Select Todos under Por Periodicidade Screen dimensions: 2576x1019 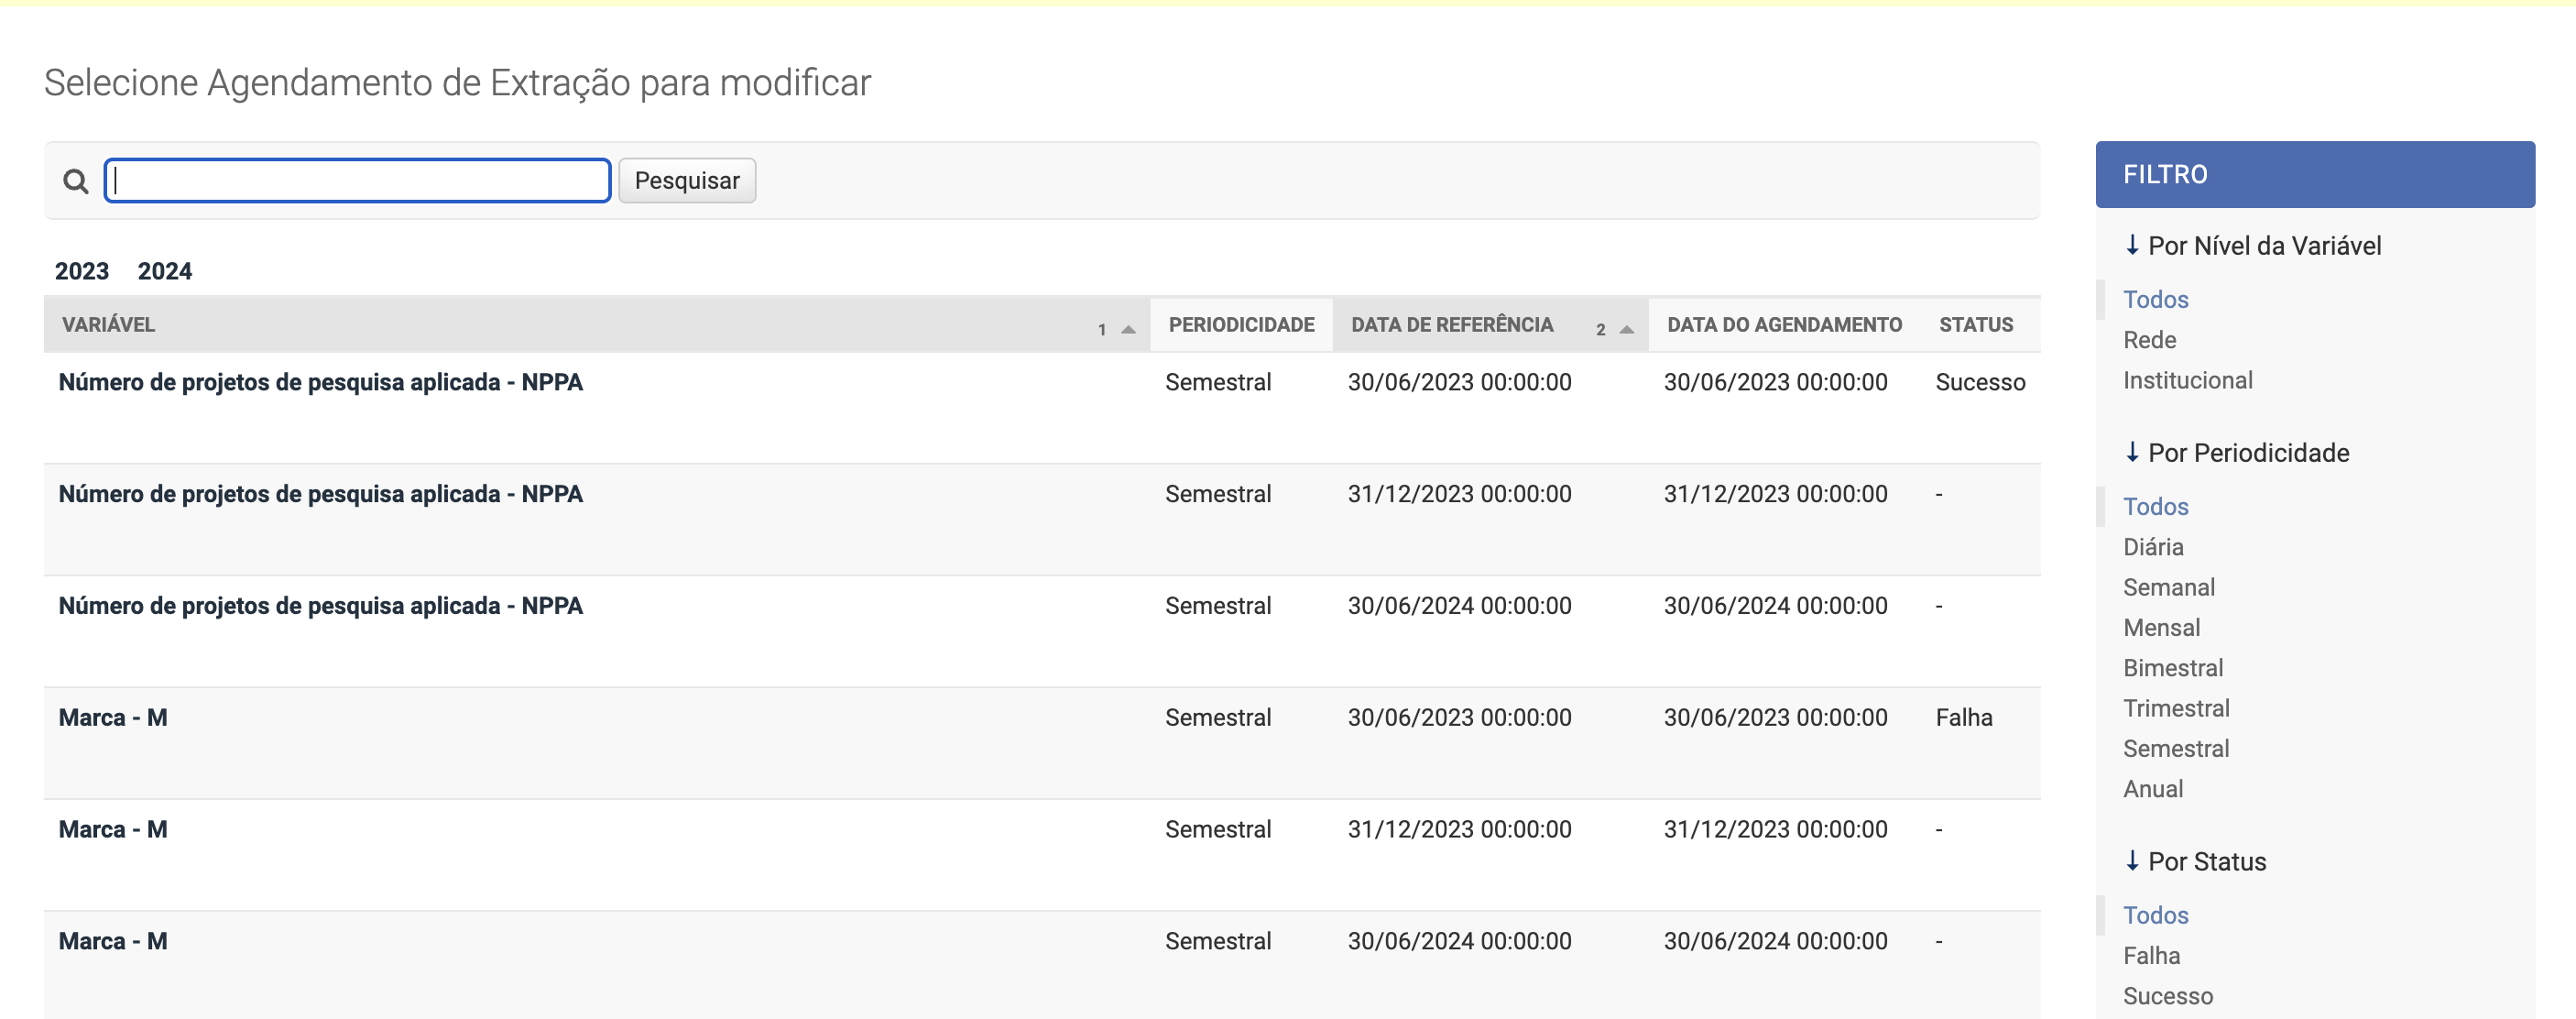pos(2156,507)
